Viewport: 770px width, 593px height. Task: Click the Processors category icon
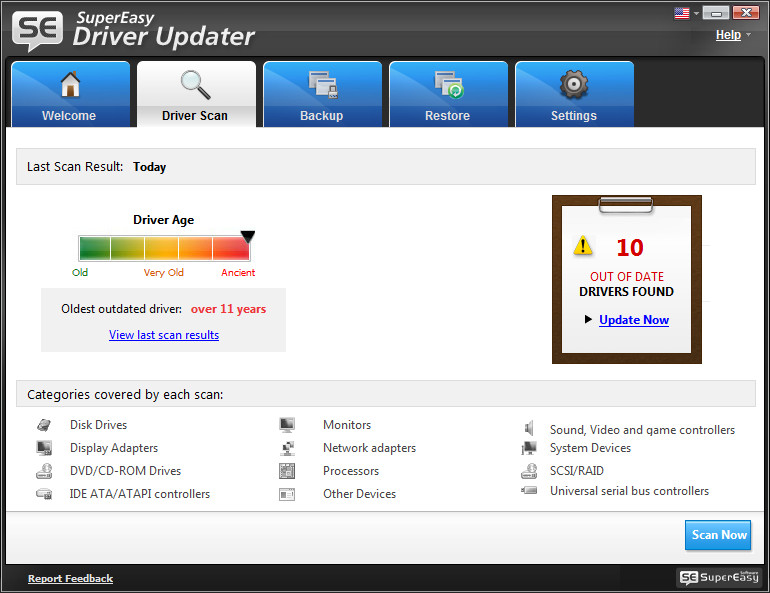pyautogui.click(x=287, y=471)
